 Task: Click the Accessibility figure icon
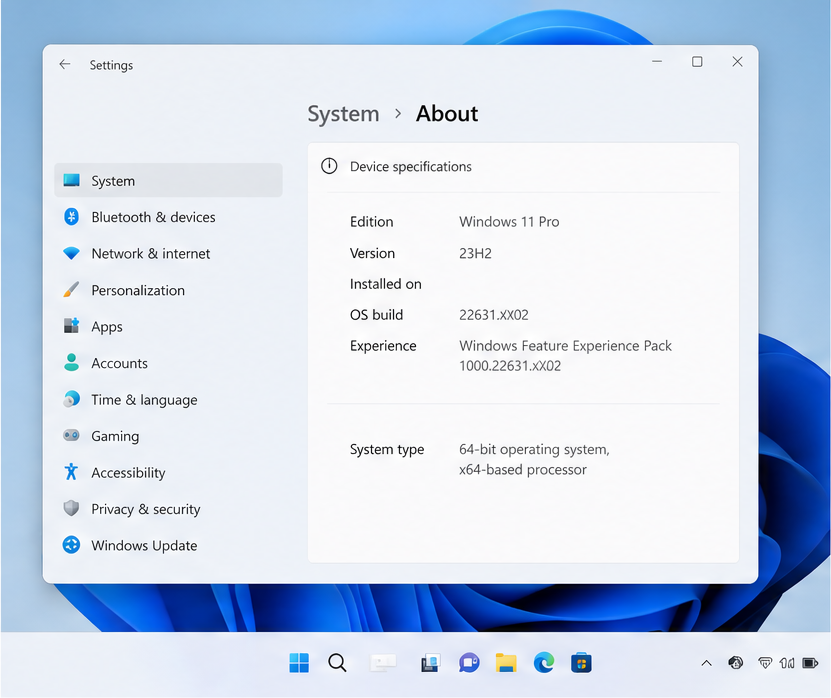tap(71, 472)
